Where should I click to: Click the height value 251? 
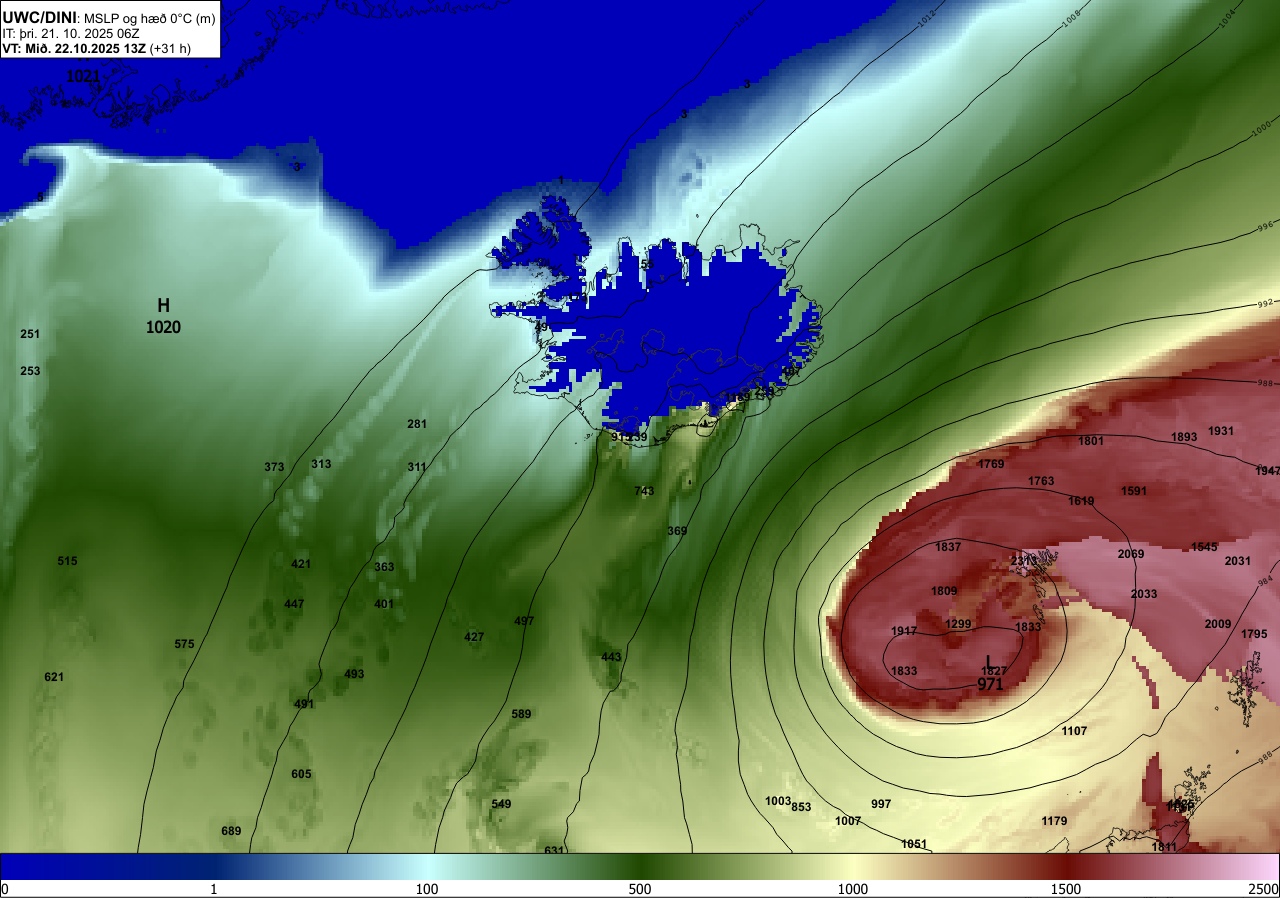(30, 334)
